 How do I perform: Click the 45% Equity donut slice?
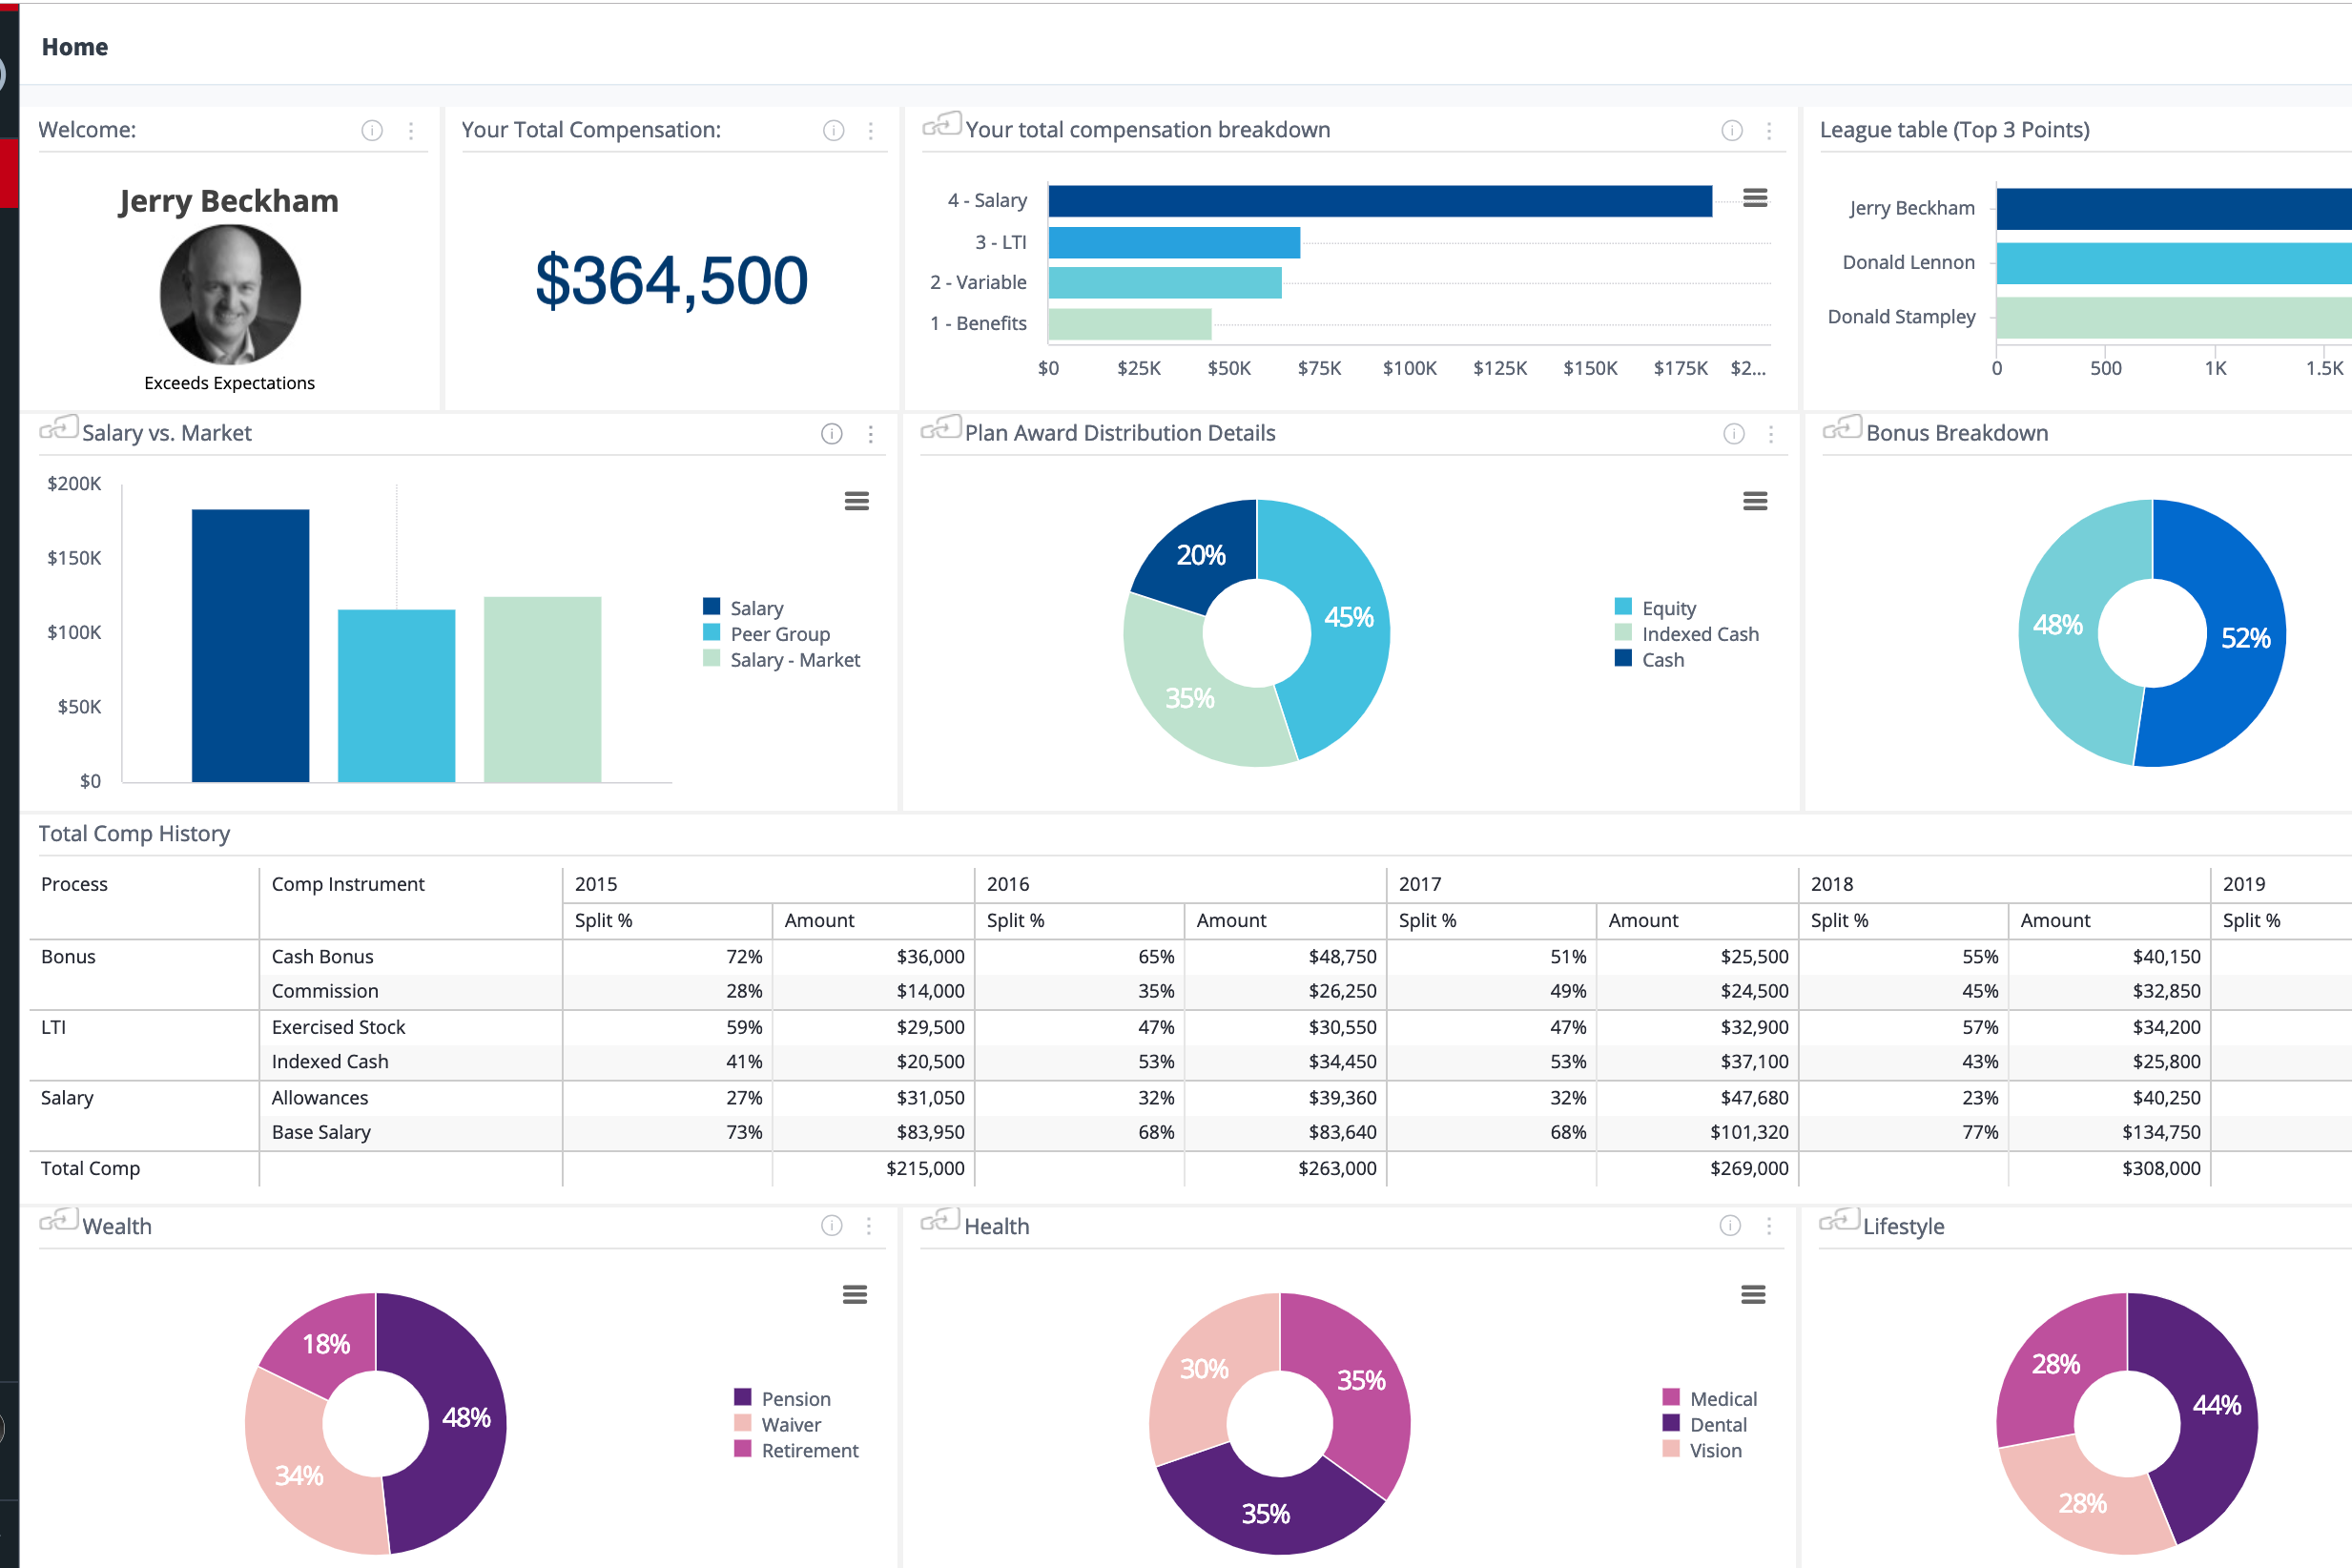(1347, 618)
